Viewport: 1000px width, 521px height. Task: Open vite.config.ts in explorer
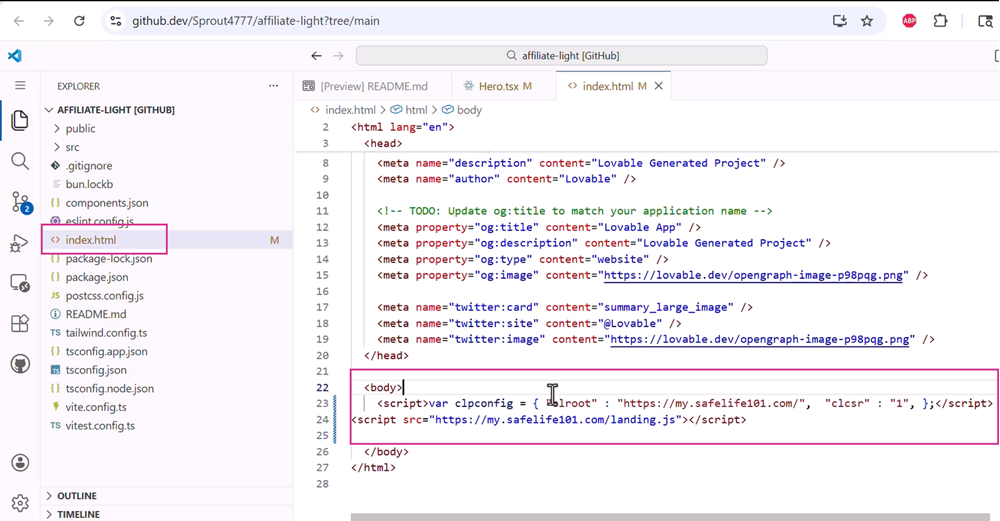96,406
